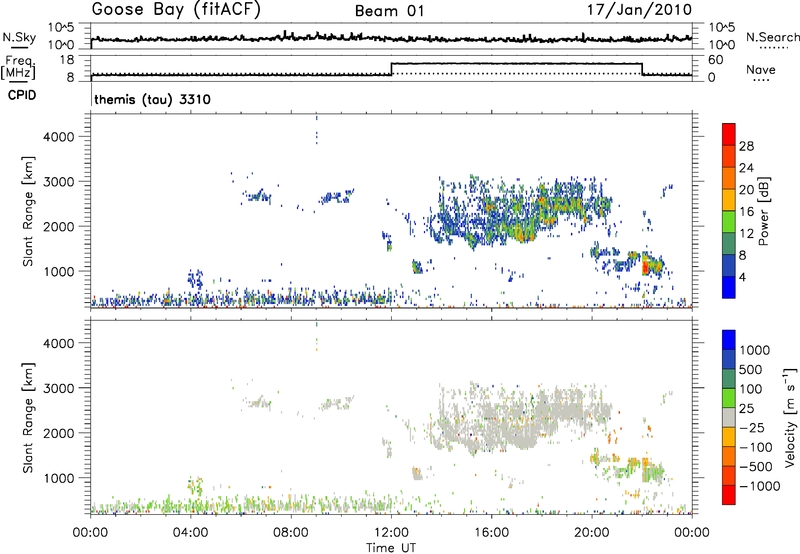Screen dimensions: 800x554
Task: Click the '20' power colorbar label
Action: [746, 190]
